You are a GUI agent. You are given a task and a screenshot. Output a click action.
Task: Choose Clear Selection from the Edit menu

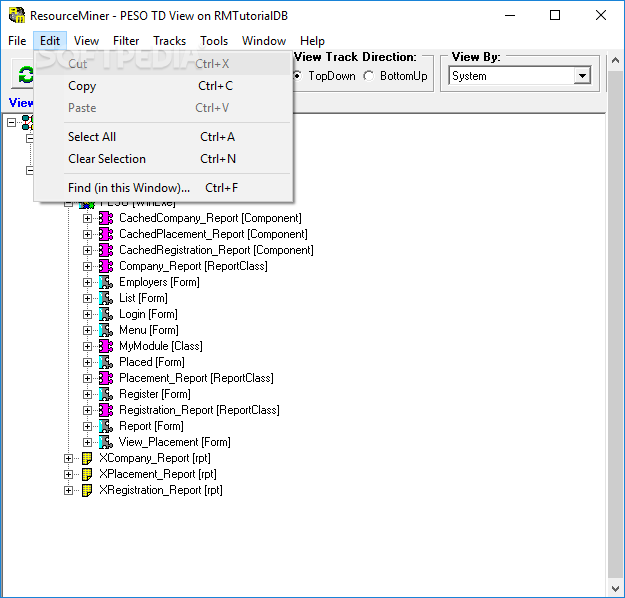[x=163, y=159]
